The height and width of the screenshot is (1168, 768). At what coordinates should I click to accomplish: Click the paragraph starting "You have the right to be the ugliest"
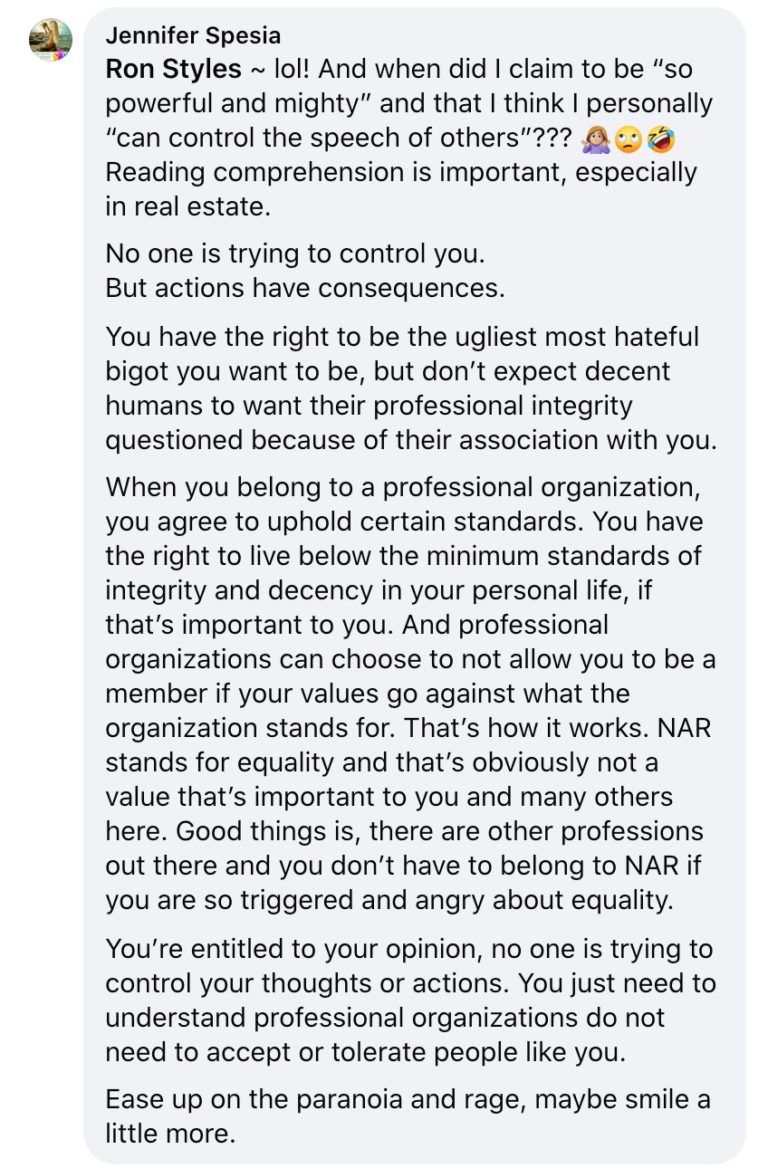[411, 388]
